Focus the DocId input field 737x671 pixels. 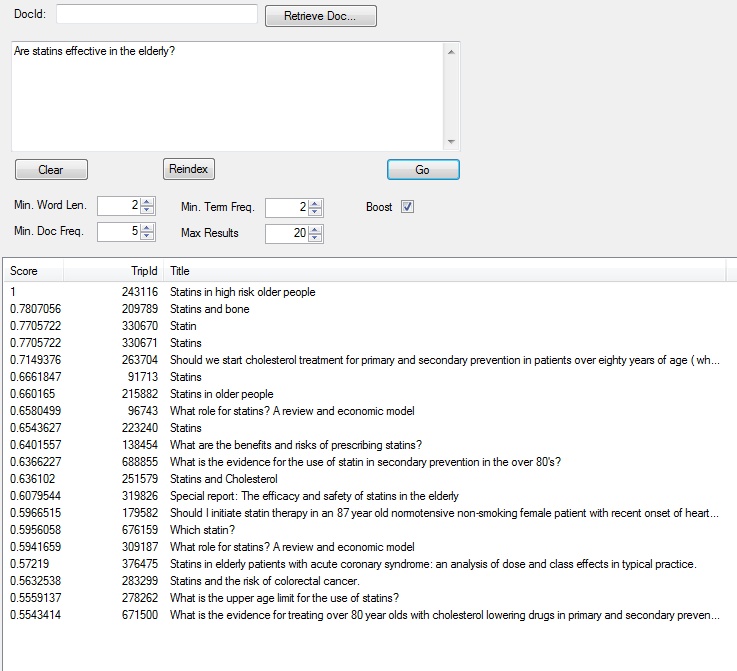click(x=157, y=14)
